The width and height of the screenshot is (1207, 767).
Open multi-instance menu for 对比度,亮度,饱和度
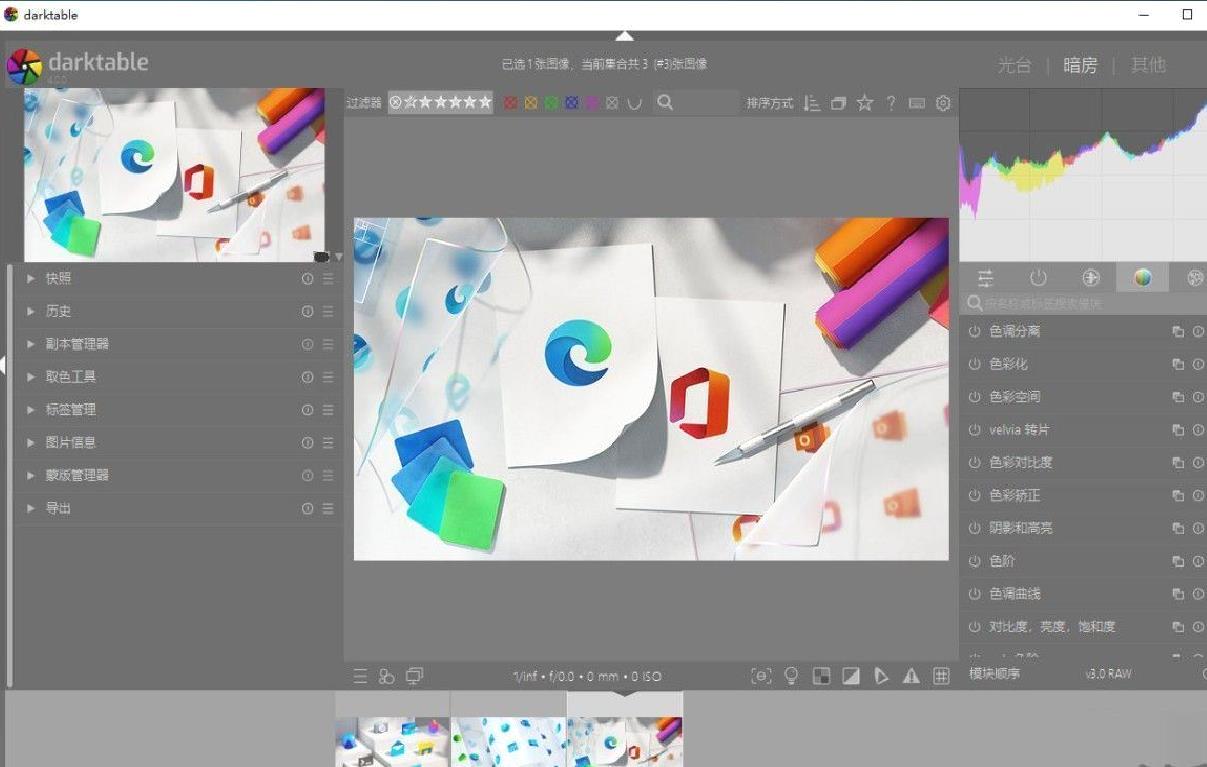(1178, 627)
